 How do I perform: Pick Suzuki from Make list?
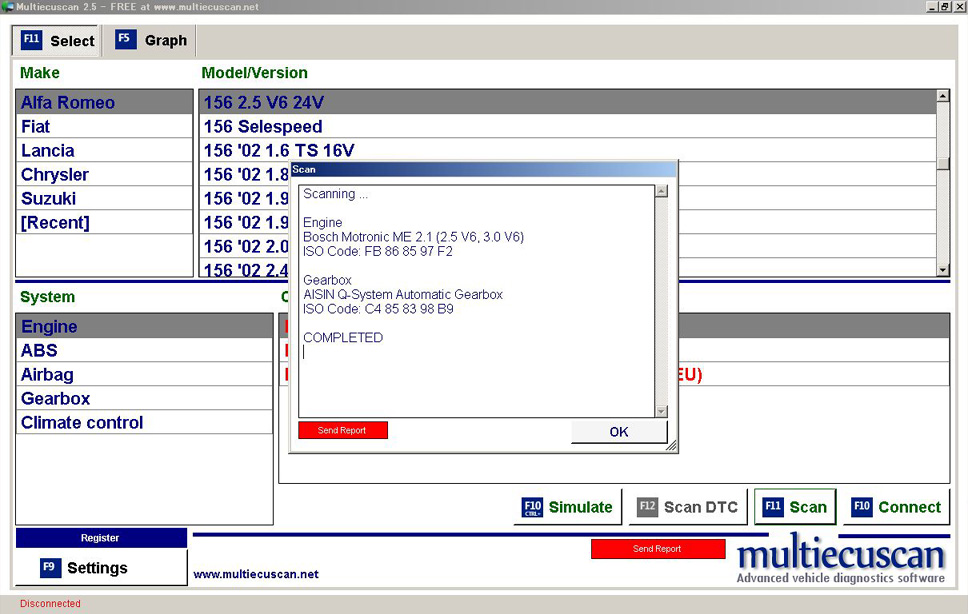[x=104, y=199]
